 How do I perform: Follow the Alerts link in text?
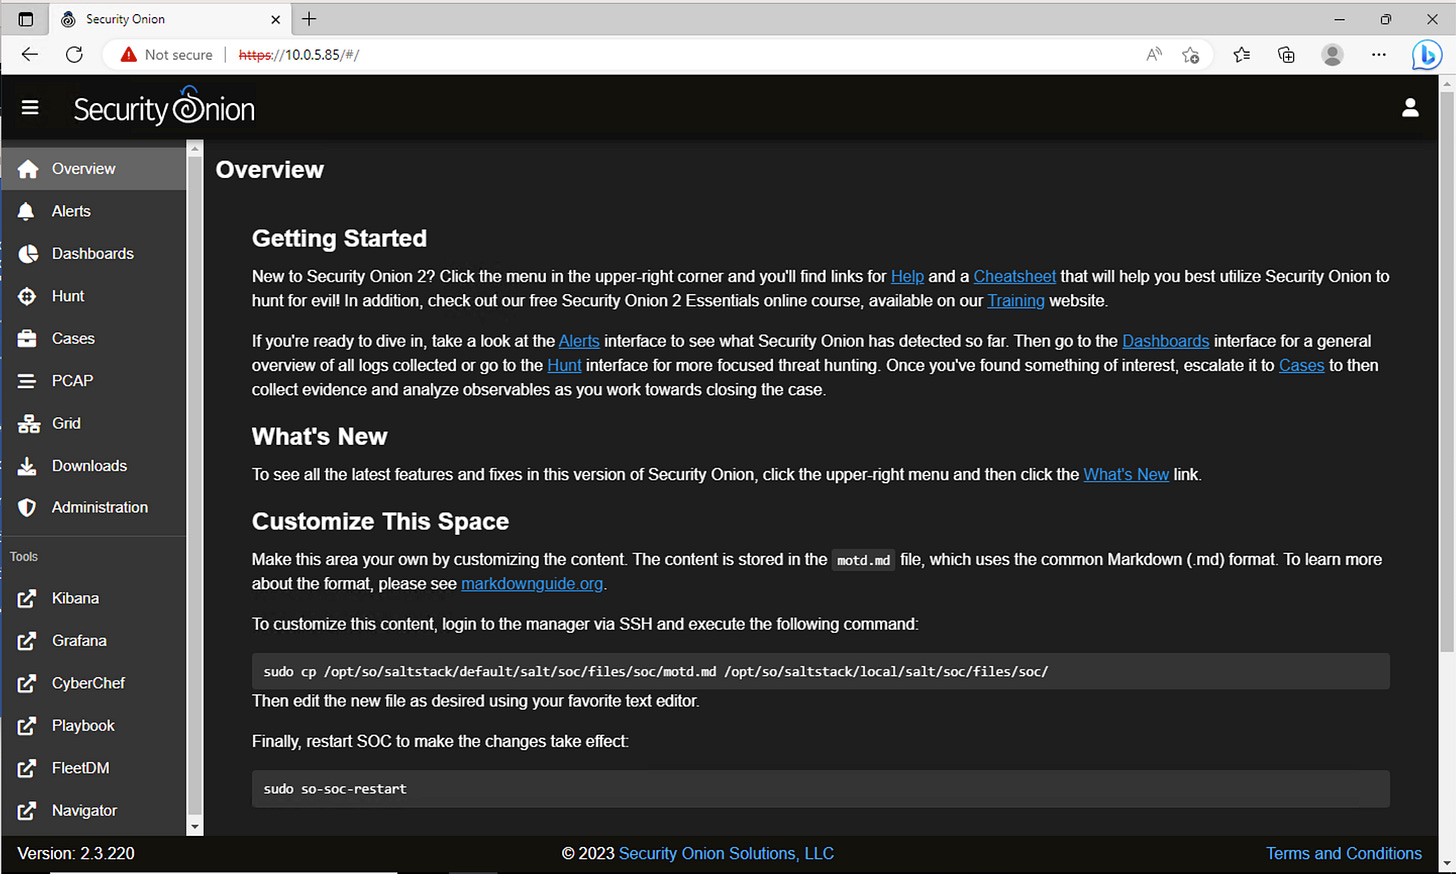pos(579,342)
